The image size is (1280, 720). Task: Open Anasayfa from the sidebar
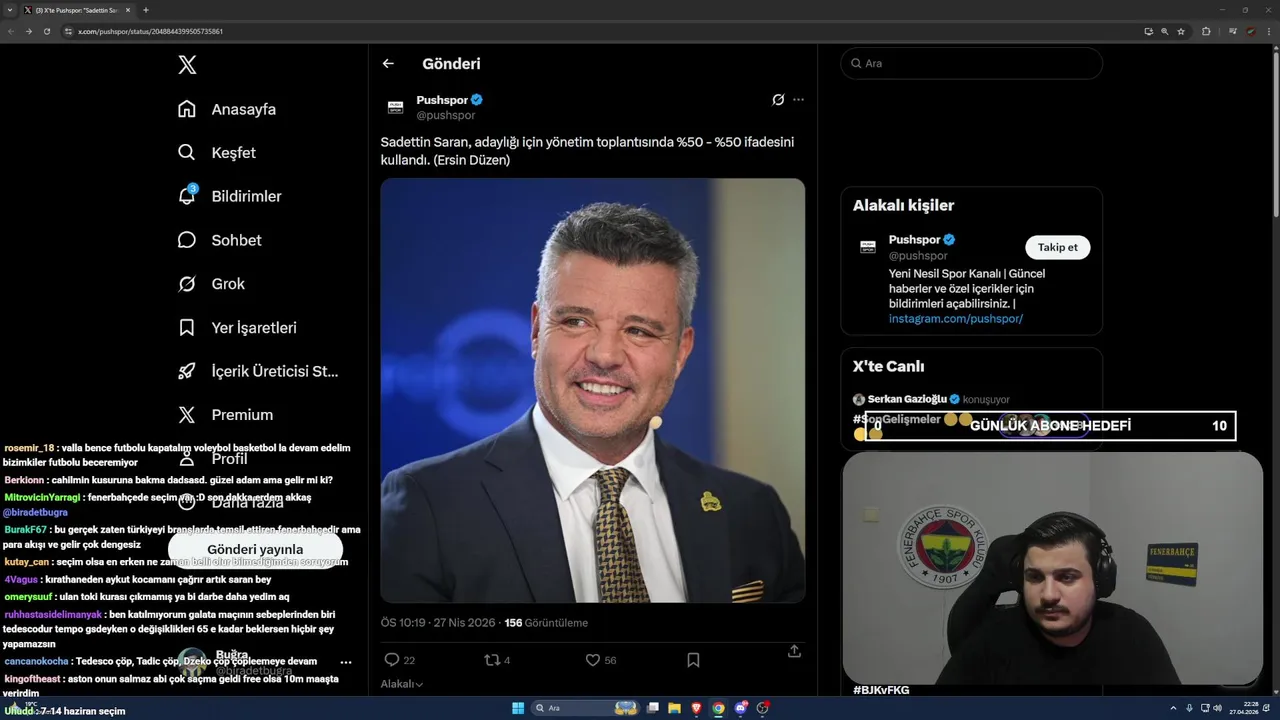226,109
